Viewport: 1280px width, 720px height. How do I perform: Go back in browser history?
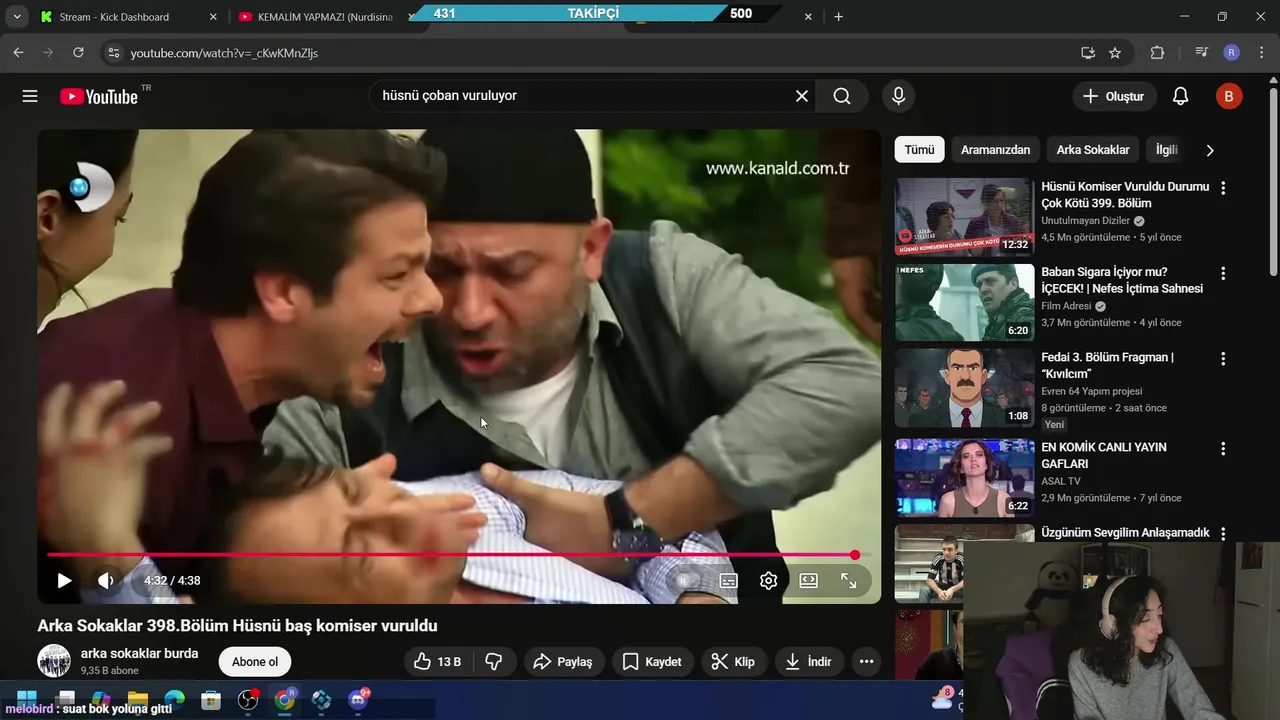18,53
